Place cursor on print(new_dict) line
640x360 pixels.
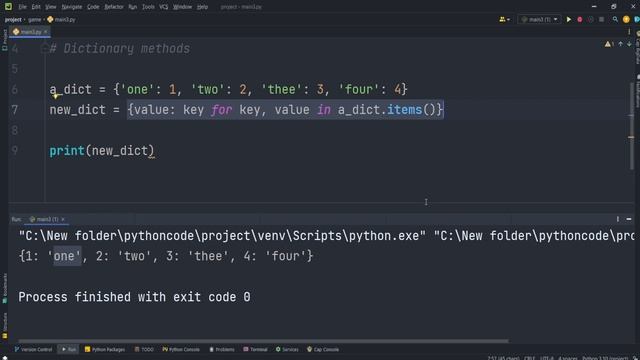pos(102,151)
